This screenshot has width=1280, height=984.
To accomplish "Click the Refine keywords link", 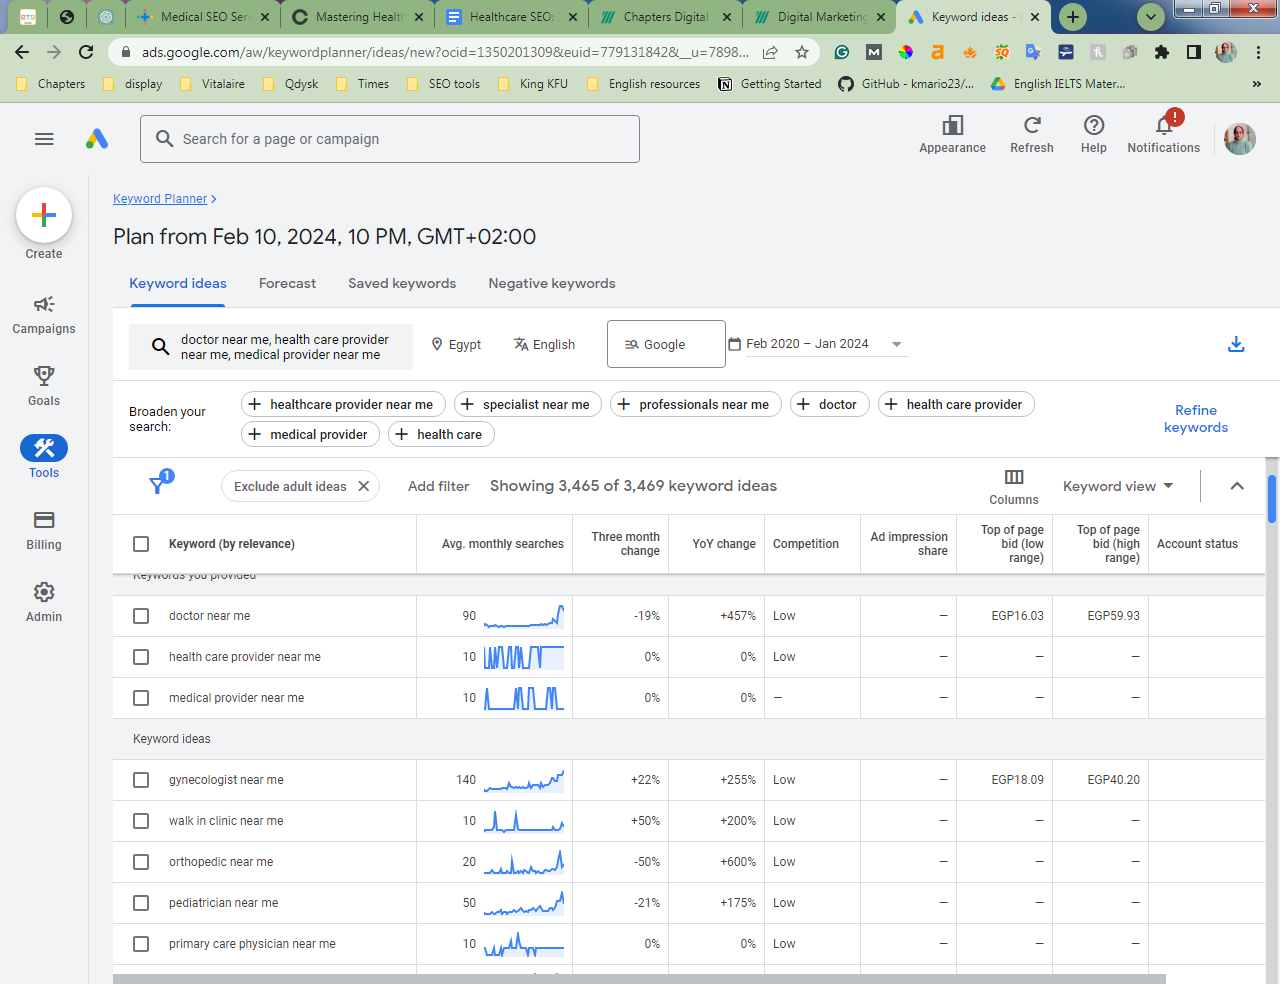I will [1195, 419].
